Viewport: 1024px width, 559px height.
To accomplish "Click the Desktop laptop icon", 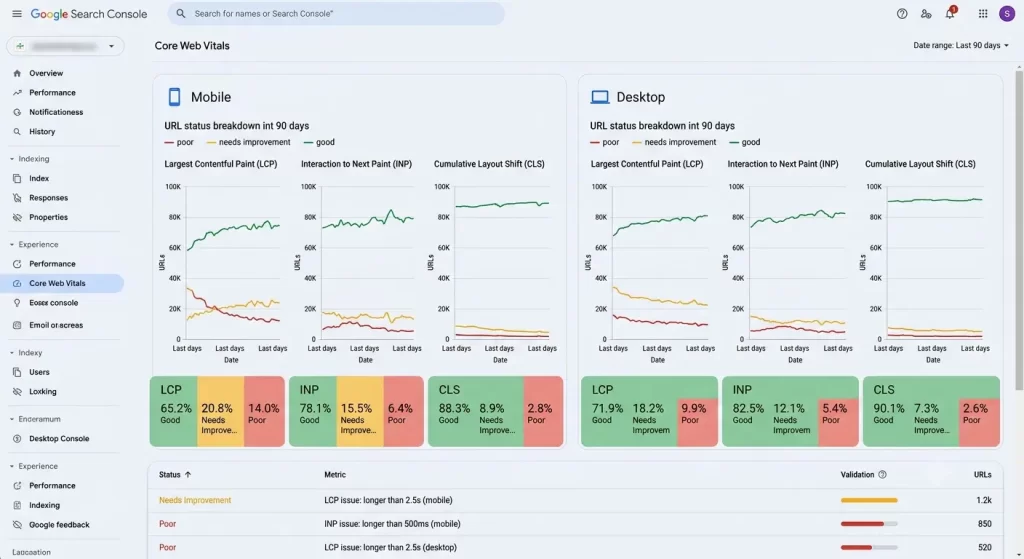I will (x=600, y=97).
